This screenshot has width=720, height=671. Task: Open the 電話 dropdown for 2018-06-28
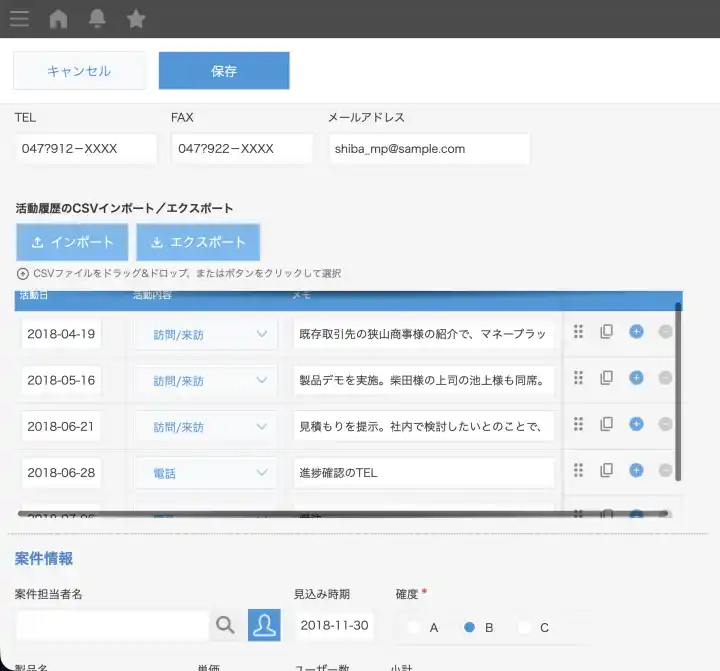pyautogui.click(x=205, y=473)
